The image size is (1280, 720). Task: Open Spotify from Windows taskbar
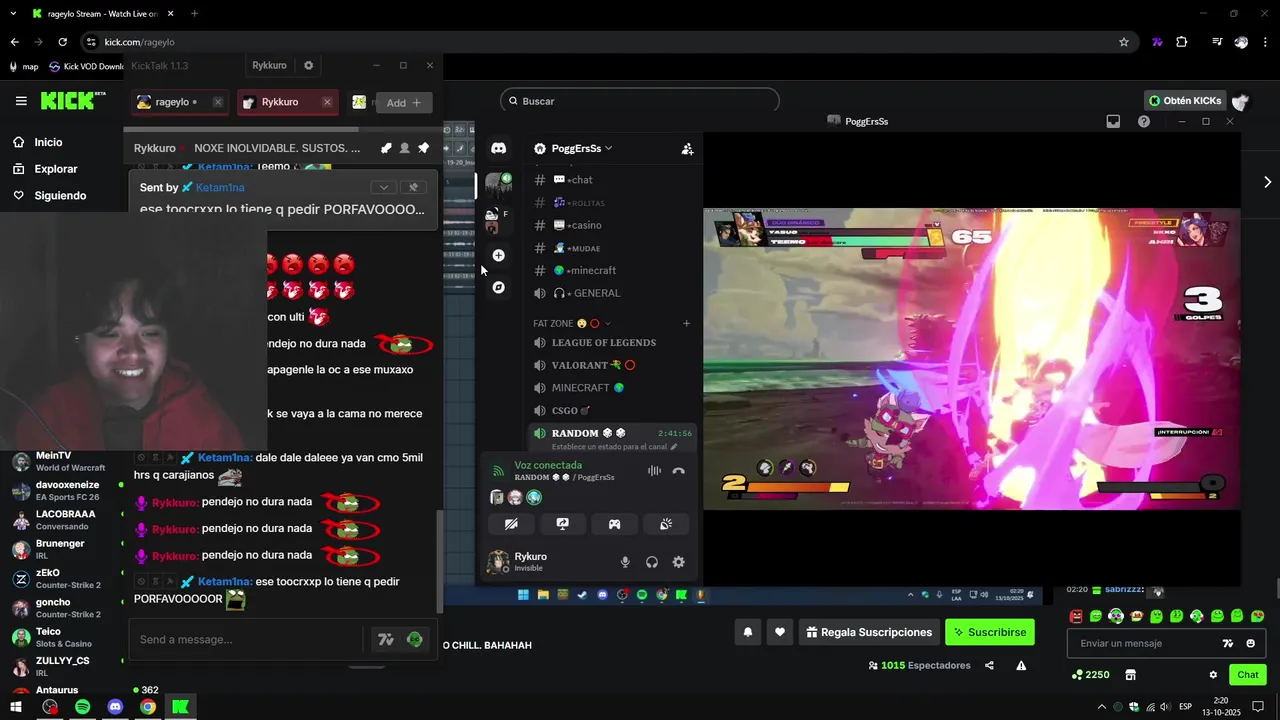[82, 707]
